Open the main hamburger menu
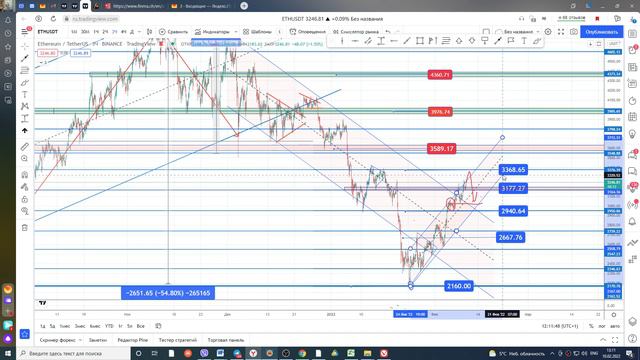640x360 pixels. [x=25, y=32]
